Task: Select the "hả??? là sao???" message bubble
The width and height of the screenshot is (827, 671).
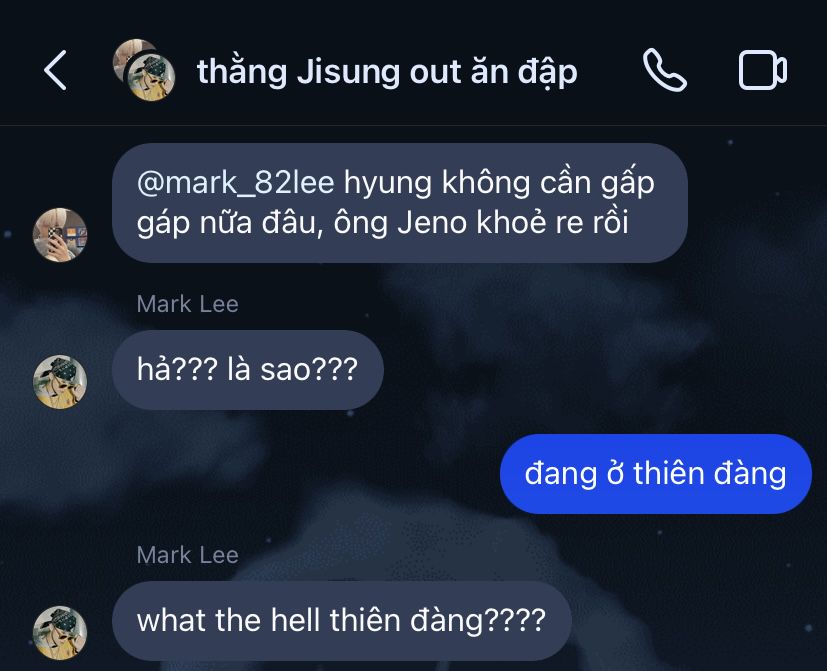Action: [248, 370]
